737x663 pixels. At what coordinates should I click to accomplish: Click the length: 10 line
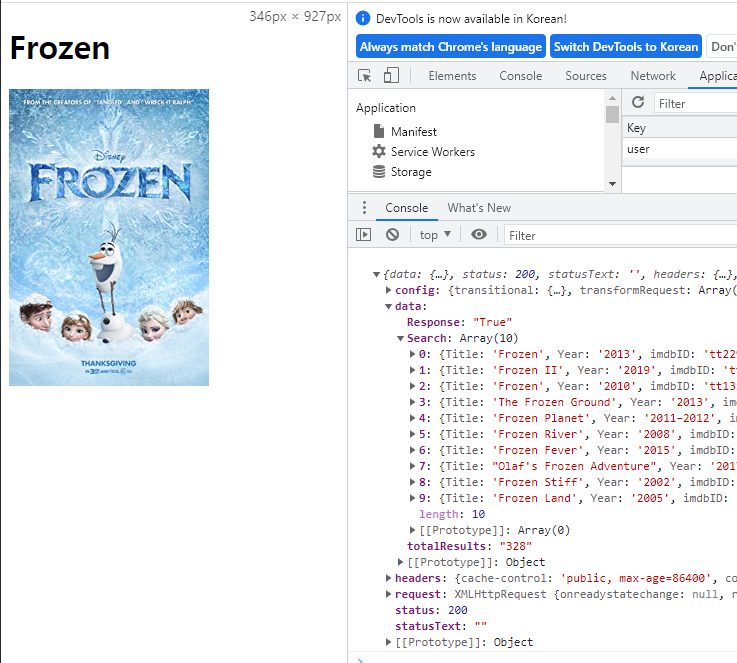click(452, 514)
